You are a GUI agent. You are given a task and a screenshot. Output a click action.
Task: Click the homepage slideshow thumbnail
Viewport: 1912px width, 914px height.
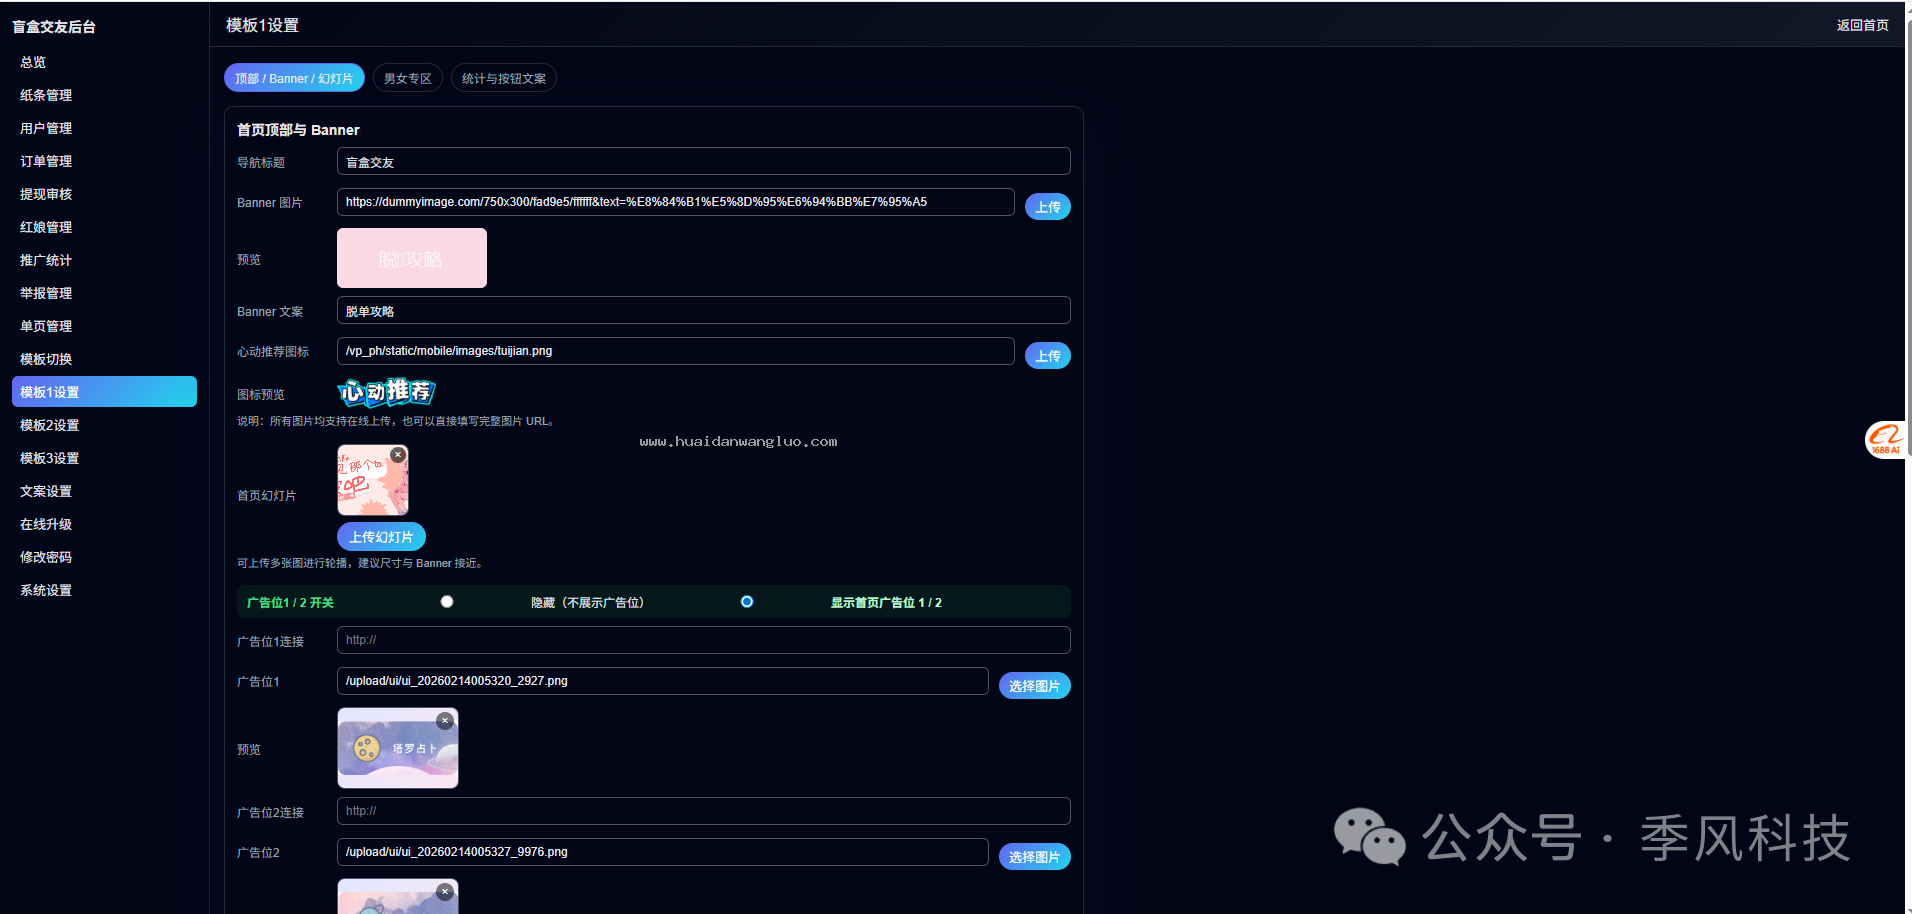pyautogui.click(x=373, y=480)
